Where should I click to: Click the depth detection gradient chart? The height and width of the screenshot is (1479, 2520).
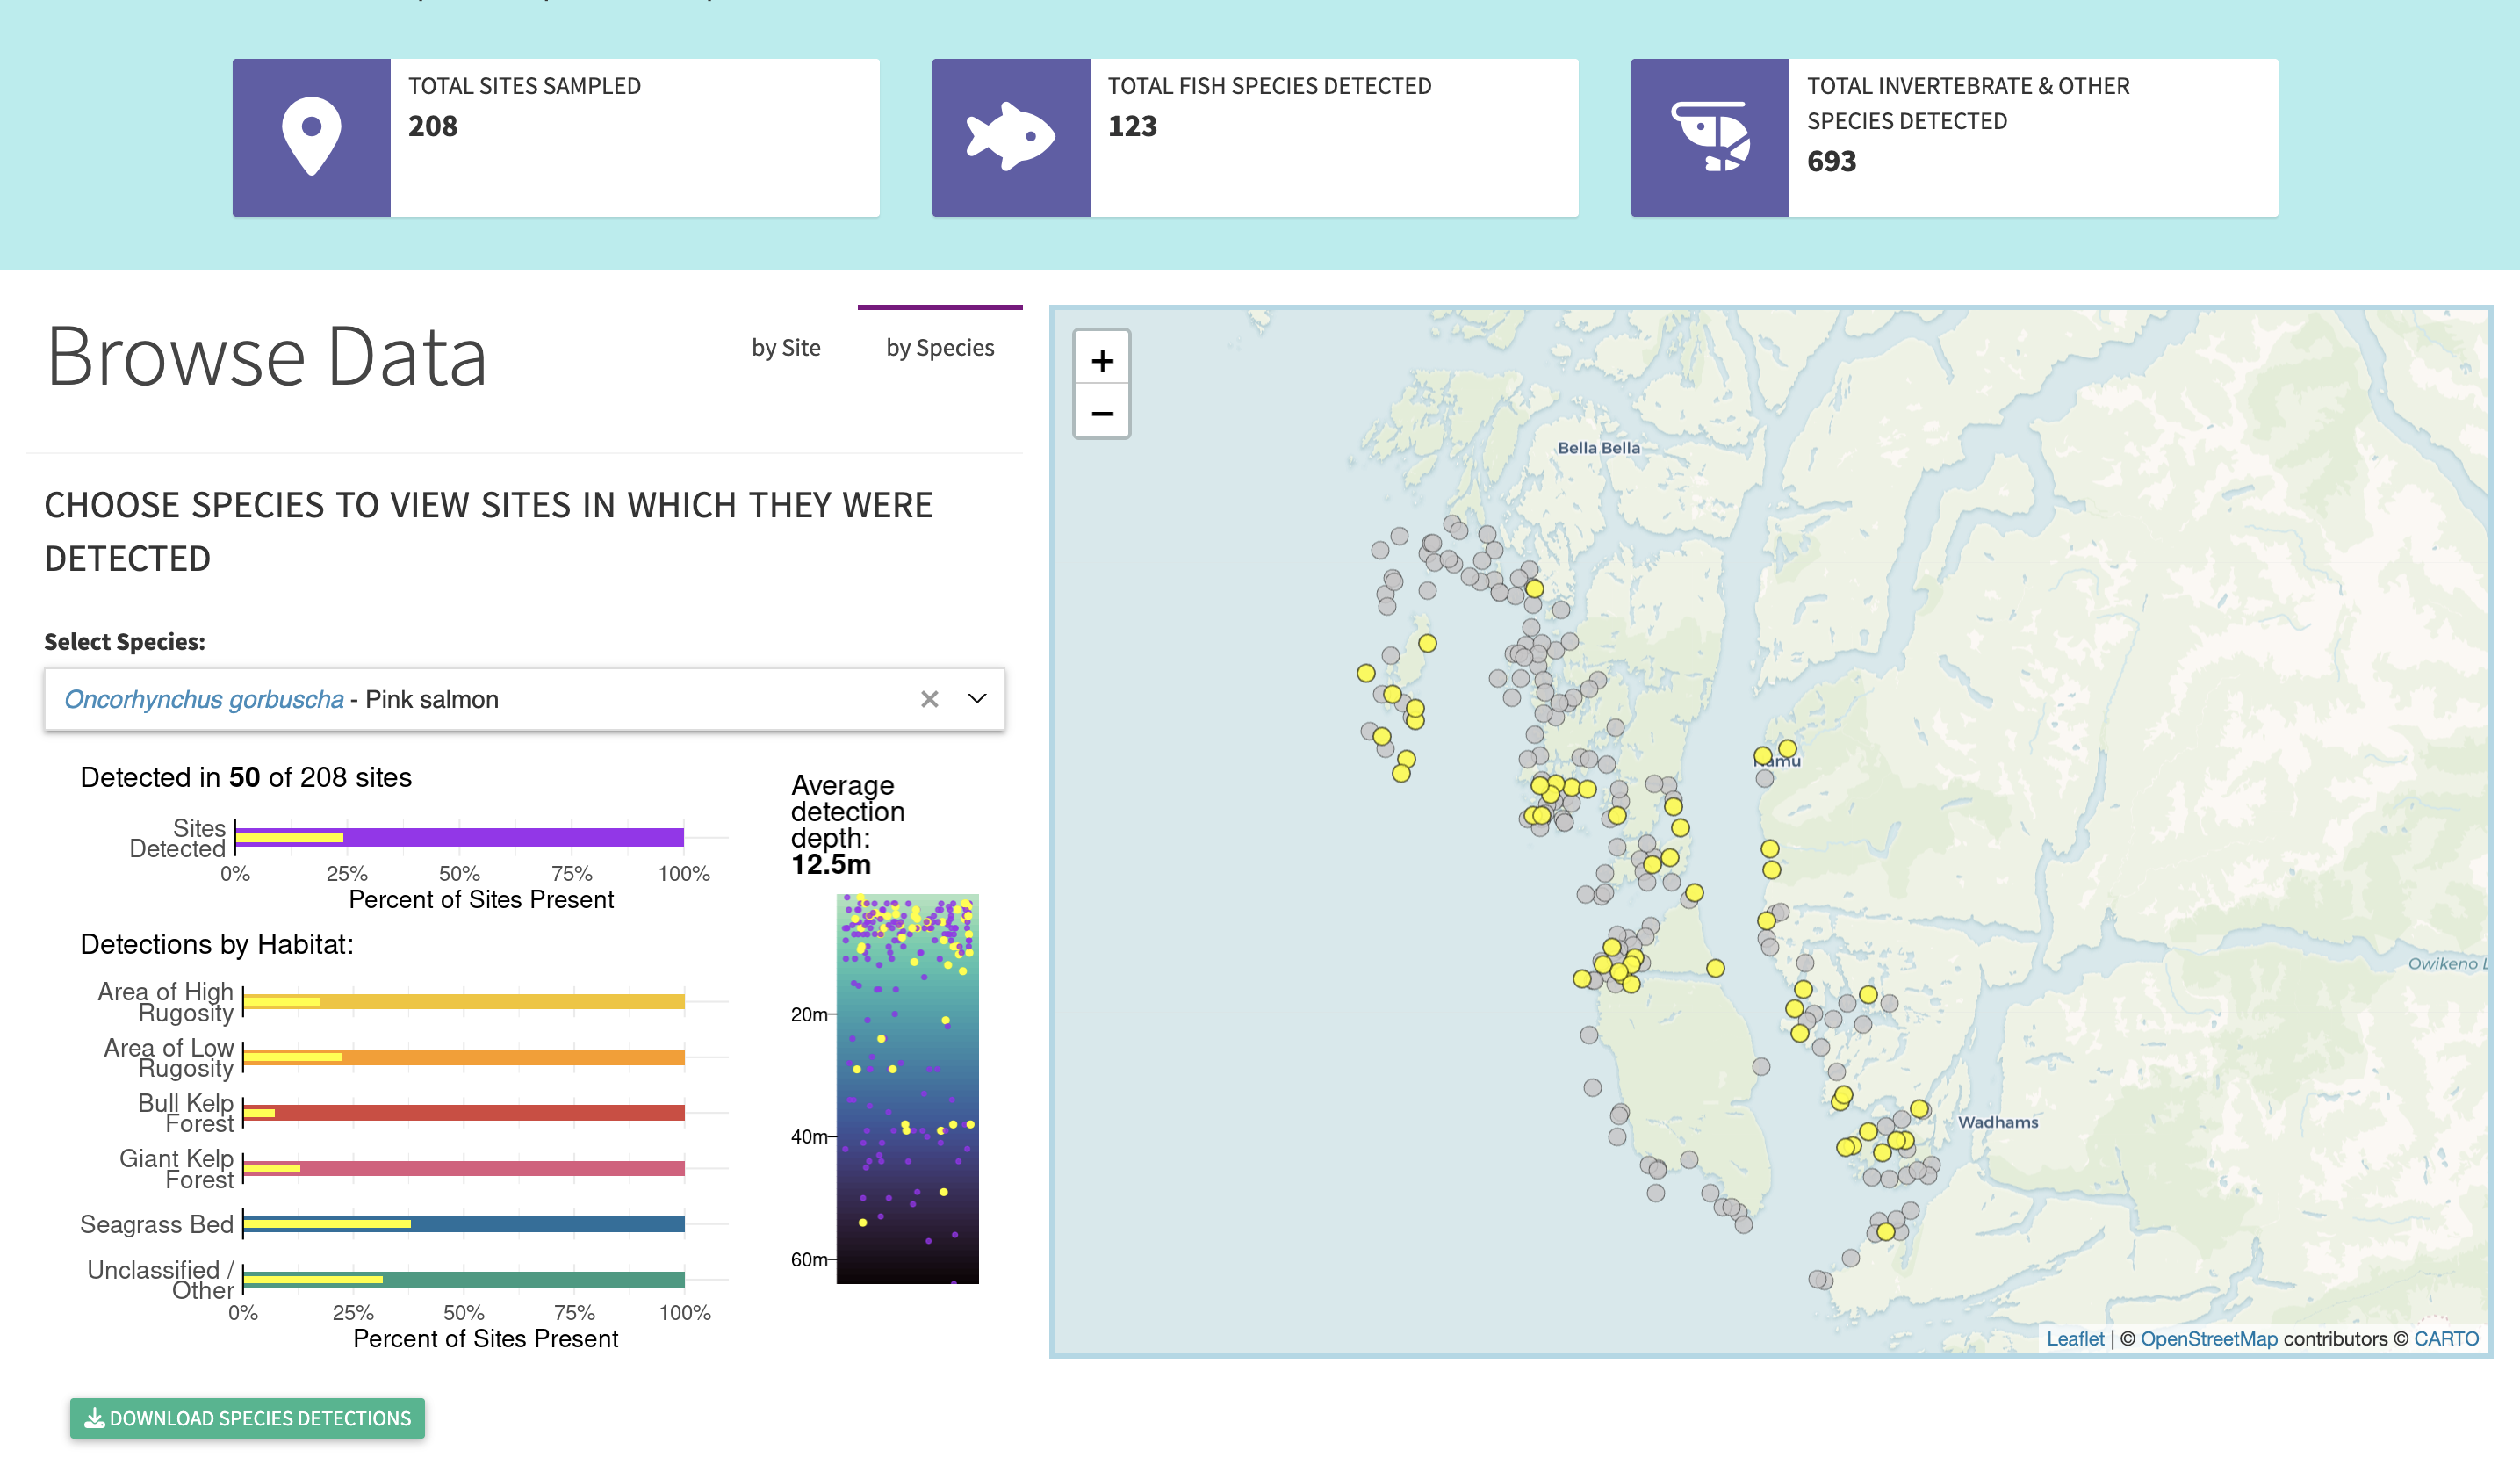coord(907,1088)
